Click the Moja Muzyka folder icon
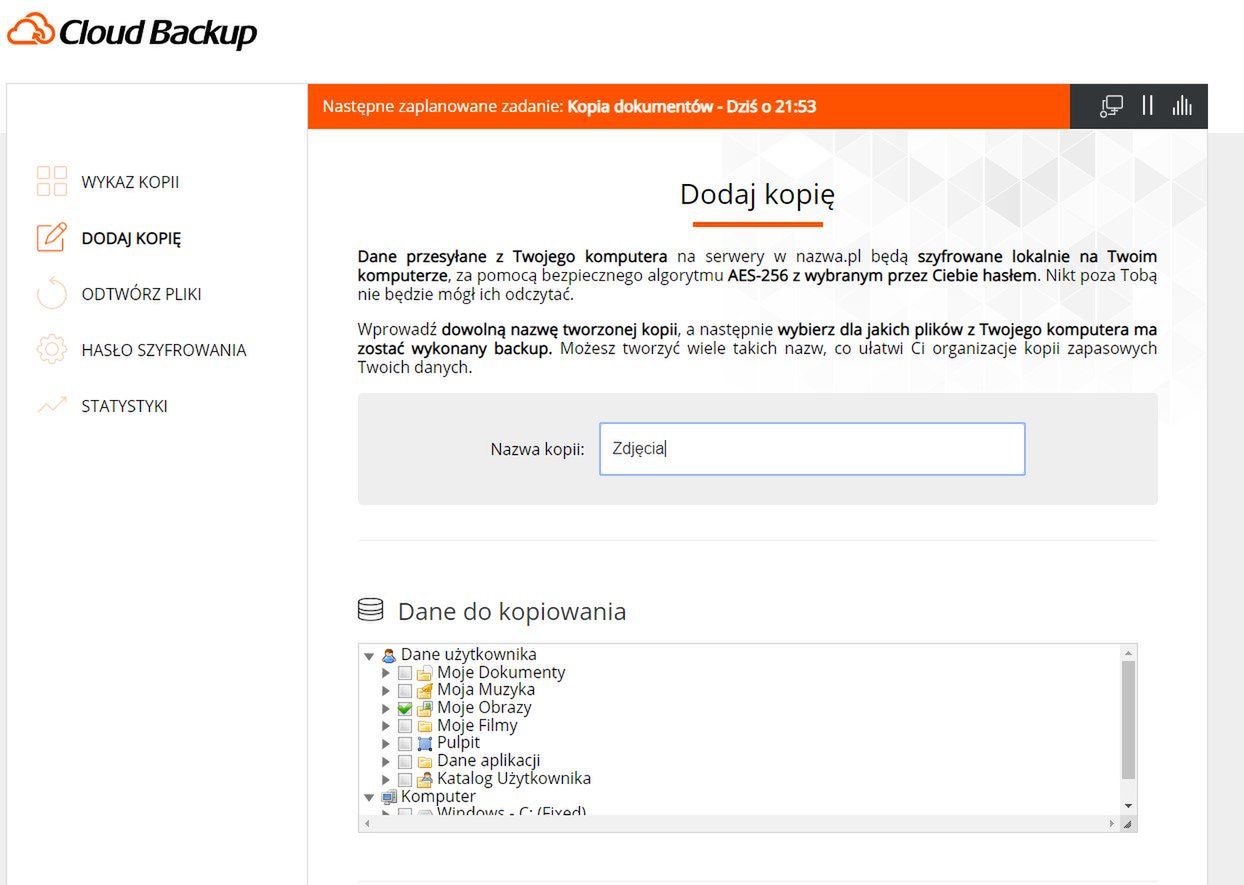The height and width of the screenshot is (885, 1244). pos(424,690)
